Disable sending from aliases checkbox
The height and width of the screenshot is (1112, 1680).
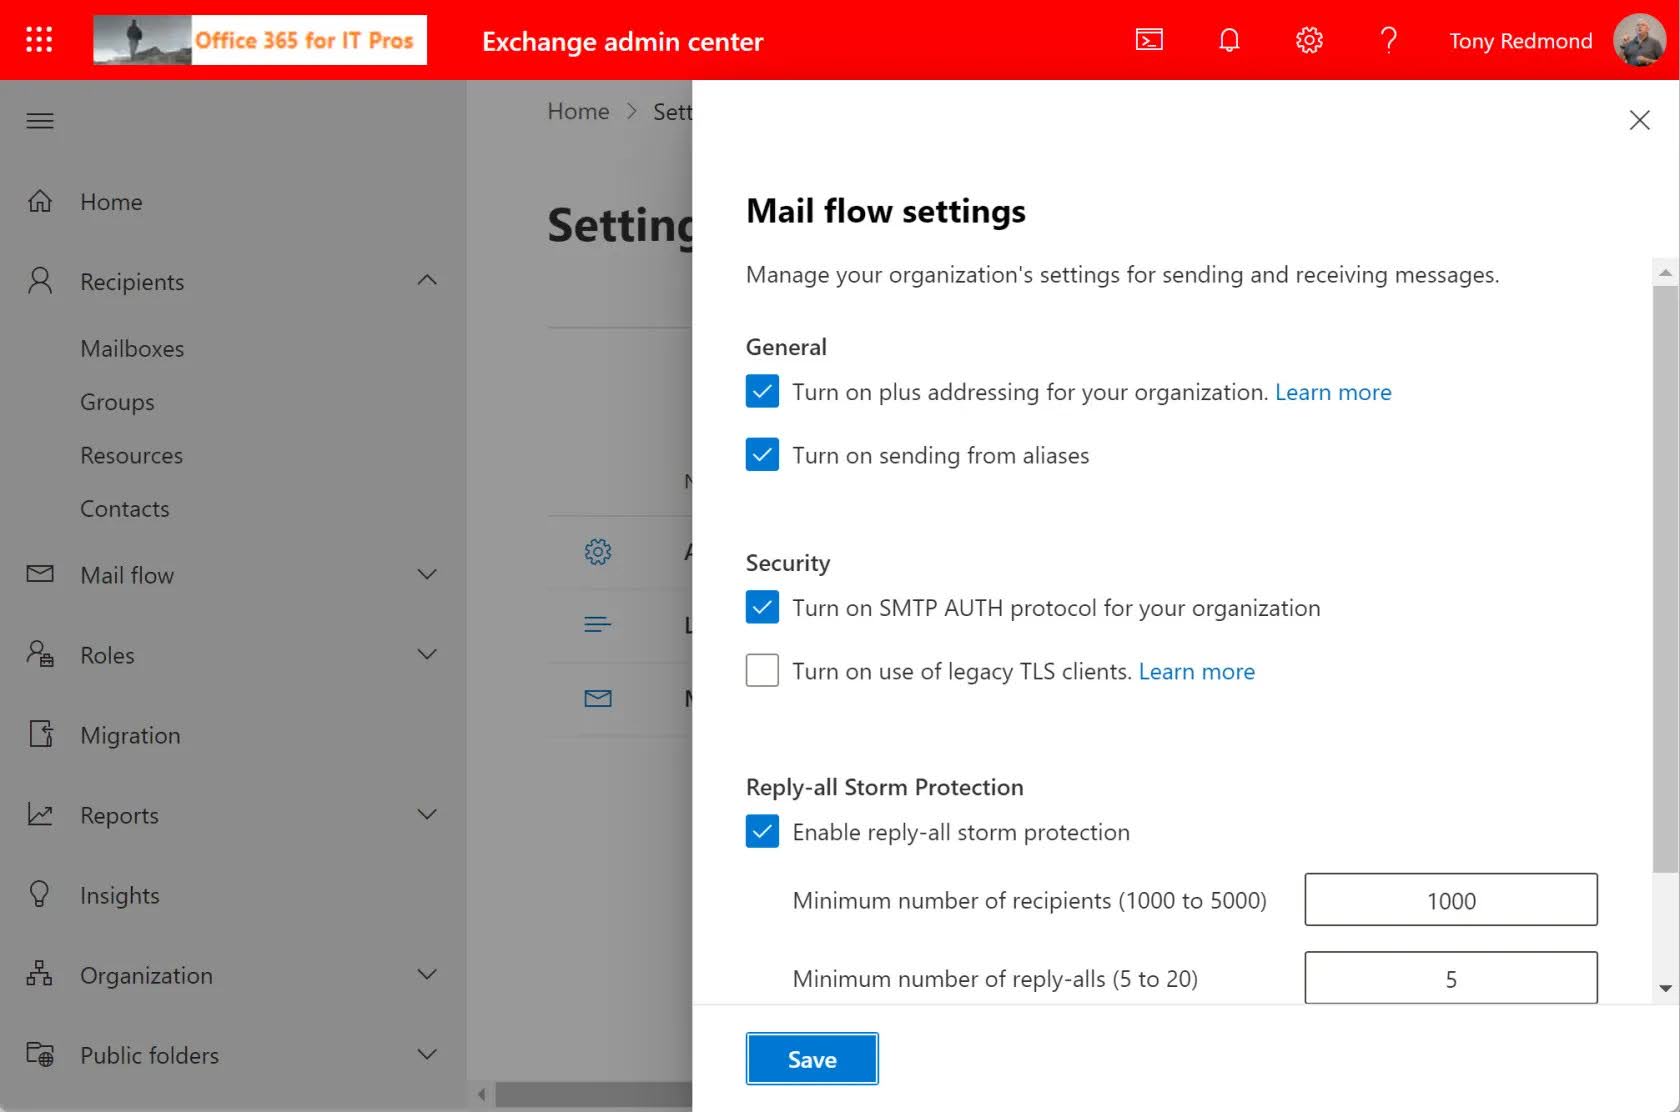(x=762, y=455)
